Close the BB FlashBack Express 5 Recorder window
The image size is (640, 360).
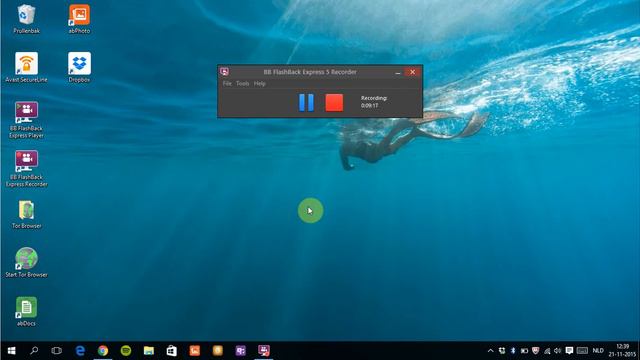pos(413,72)
